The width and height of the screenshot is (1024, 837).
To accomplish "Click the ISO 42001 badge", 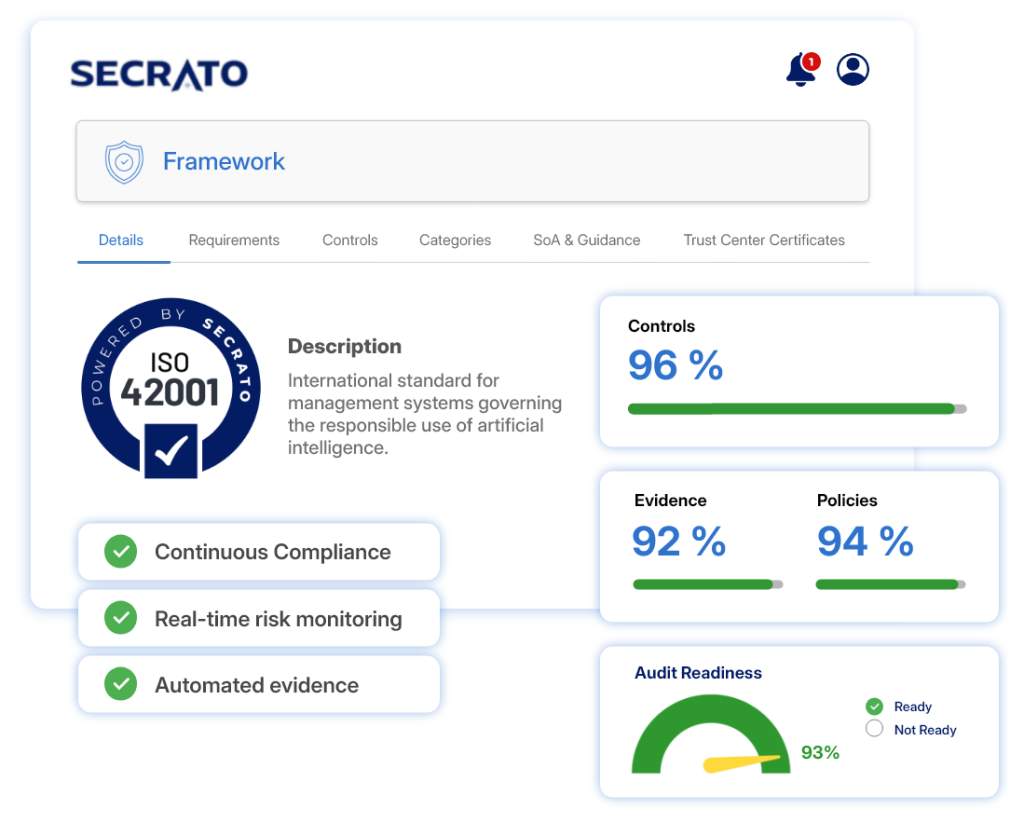I will (x=171, y=388).
